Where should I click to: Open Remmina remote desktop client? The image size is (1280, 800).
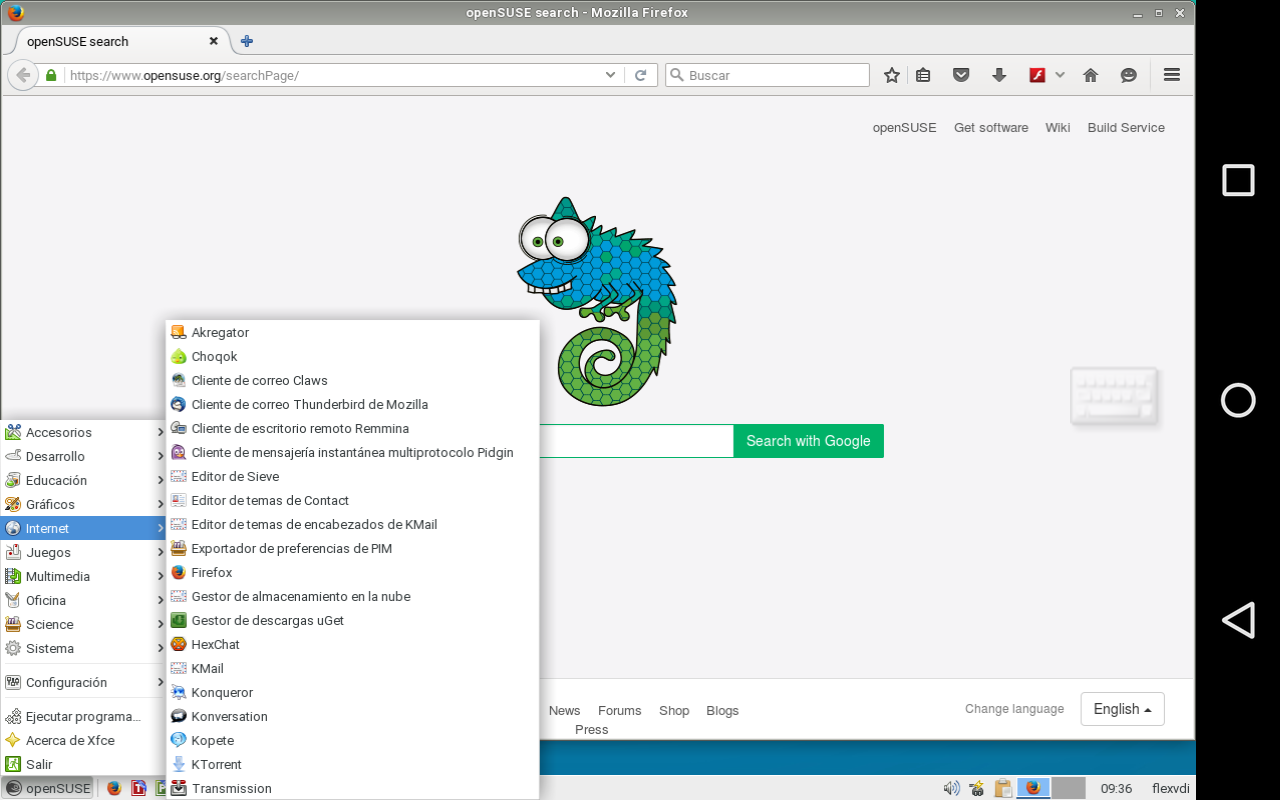click(x=352, y=428)
